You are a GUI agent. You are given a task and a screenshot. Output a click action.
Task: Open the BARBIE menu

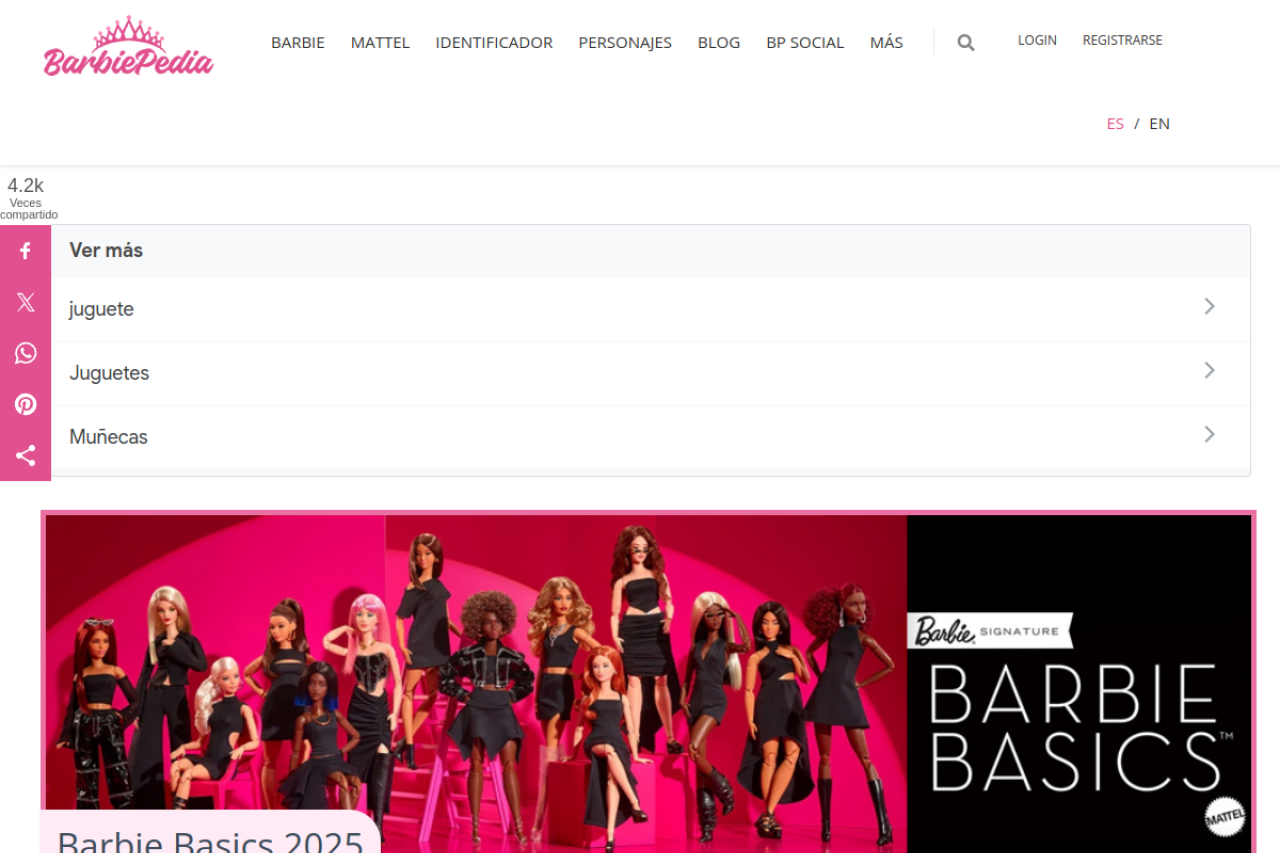298,42
